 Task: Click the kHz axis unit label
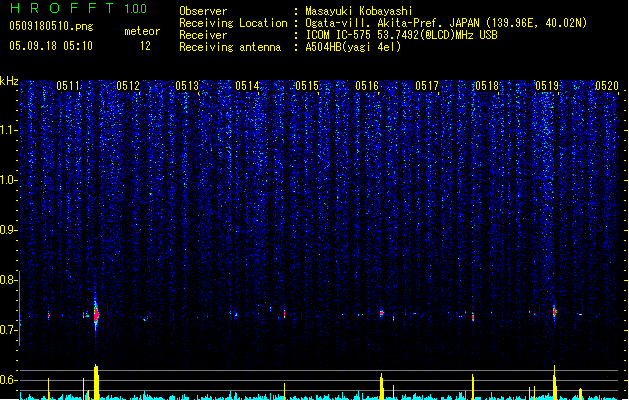(9, 81)
